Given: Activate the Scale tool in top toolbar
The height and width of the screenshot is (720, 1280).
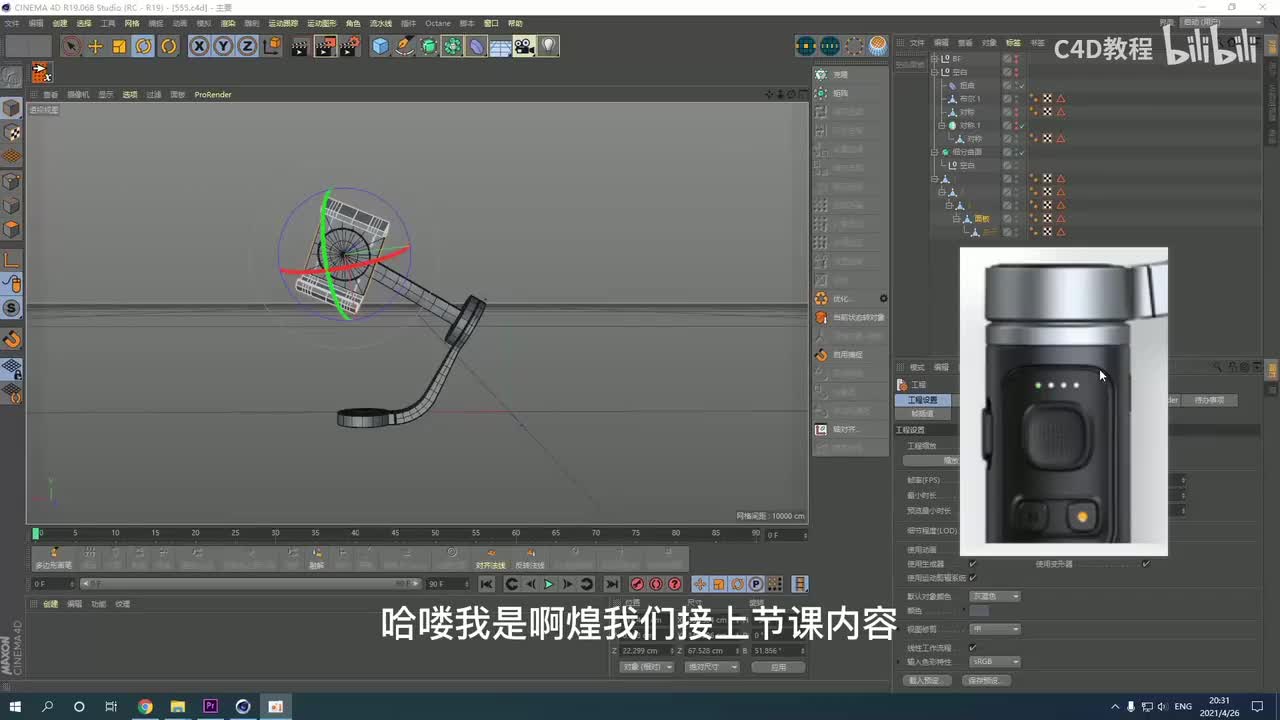Looking at the screenshot, I should tap(119, 46).
